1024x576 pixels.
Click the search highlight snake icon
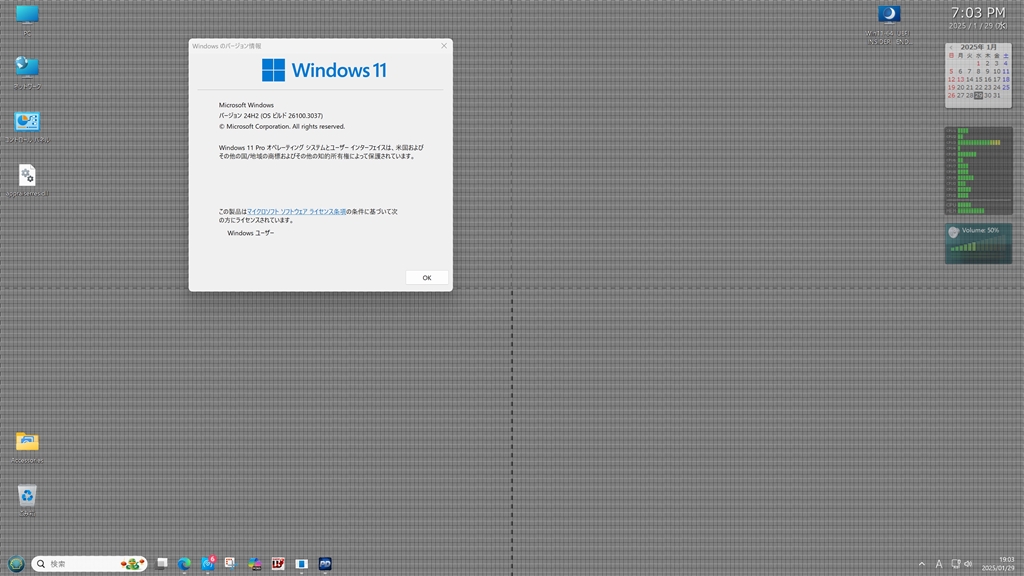click(133, 564)
